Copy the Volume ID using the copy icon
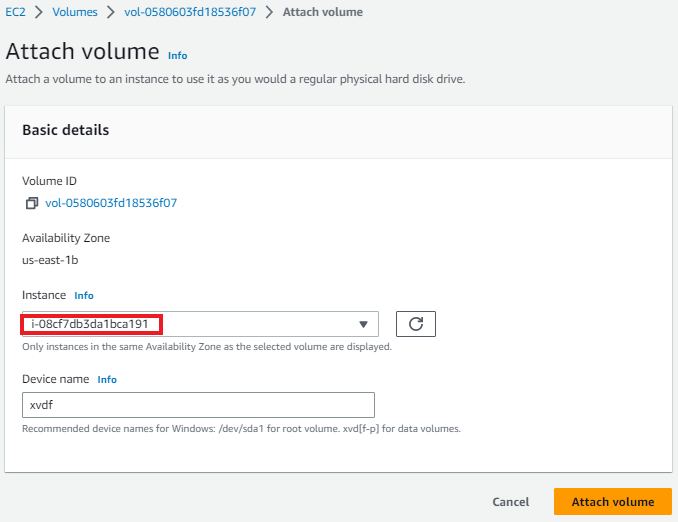678x522 pixels. [32, 203]
